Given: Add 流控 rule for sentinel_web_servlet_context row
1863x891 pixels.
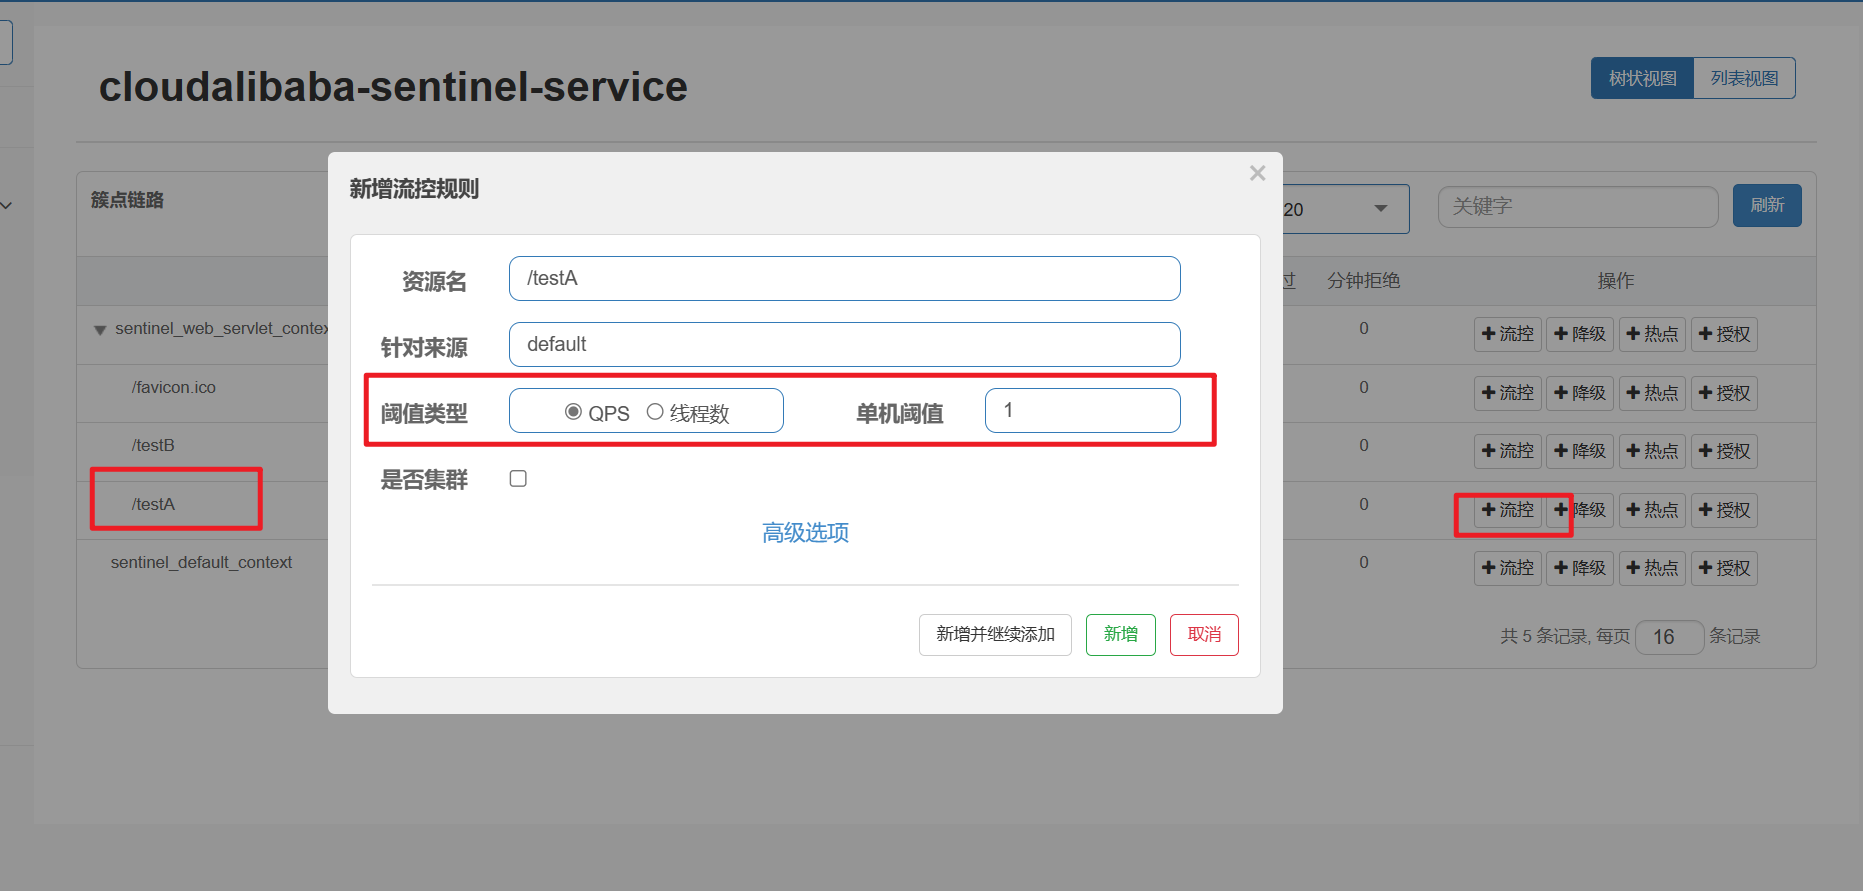Looking at the screenshot, I should (1508, 334).
